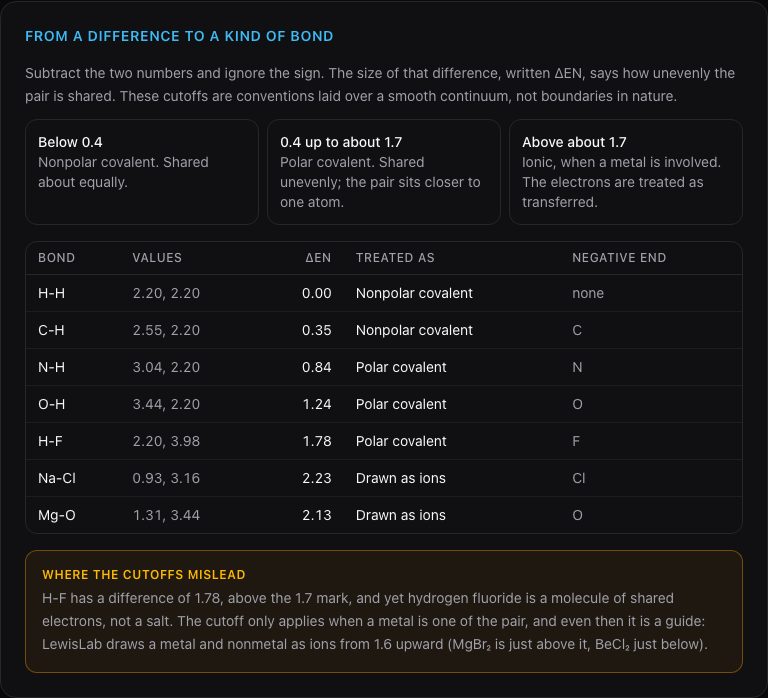Click the negative end "none" for H-H
The width and height of the screenshot is (768, 698).
pos(588,293)
